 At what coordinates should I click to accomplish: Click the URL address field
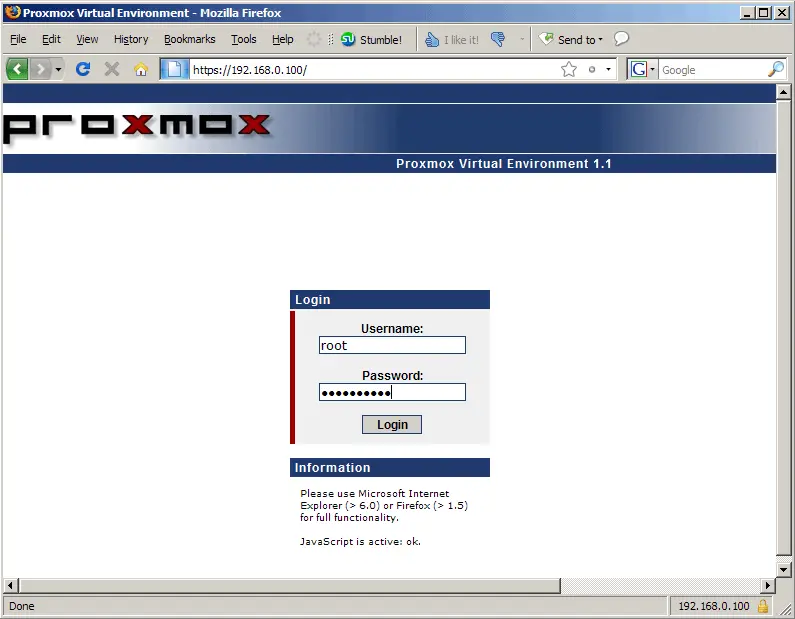[x=374, y=69]
